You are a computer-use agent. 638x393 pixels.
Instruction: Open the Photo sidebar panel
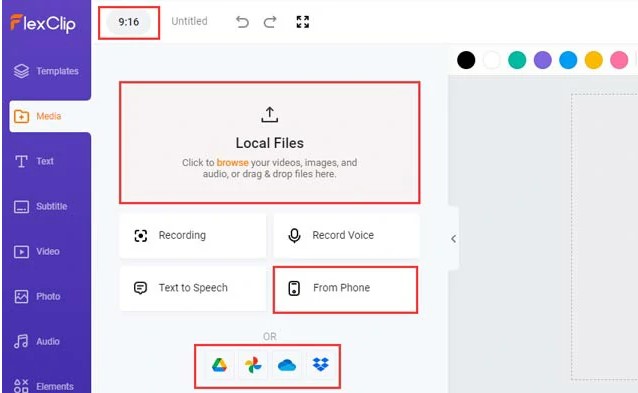pos(37,297)
